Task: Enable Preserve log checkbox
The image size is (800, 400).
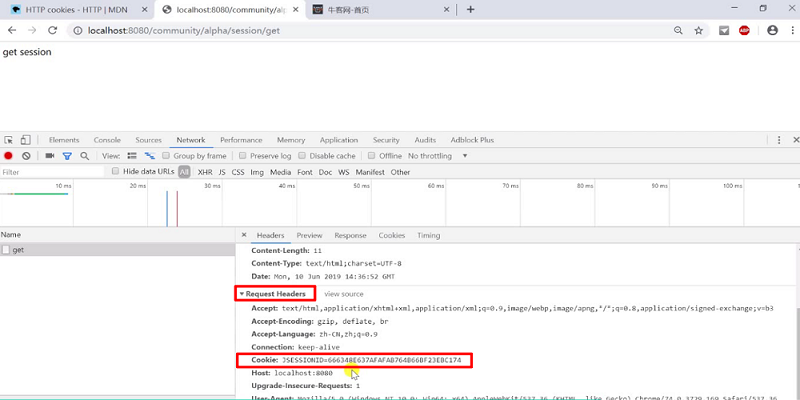Action: tap(243, 155)
